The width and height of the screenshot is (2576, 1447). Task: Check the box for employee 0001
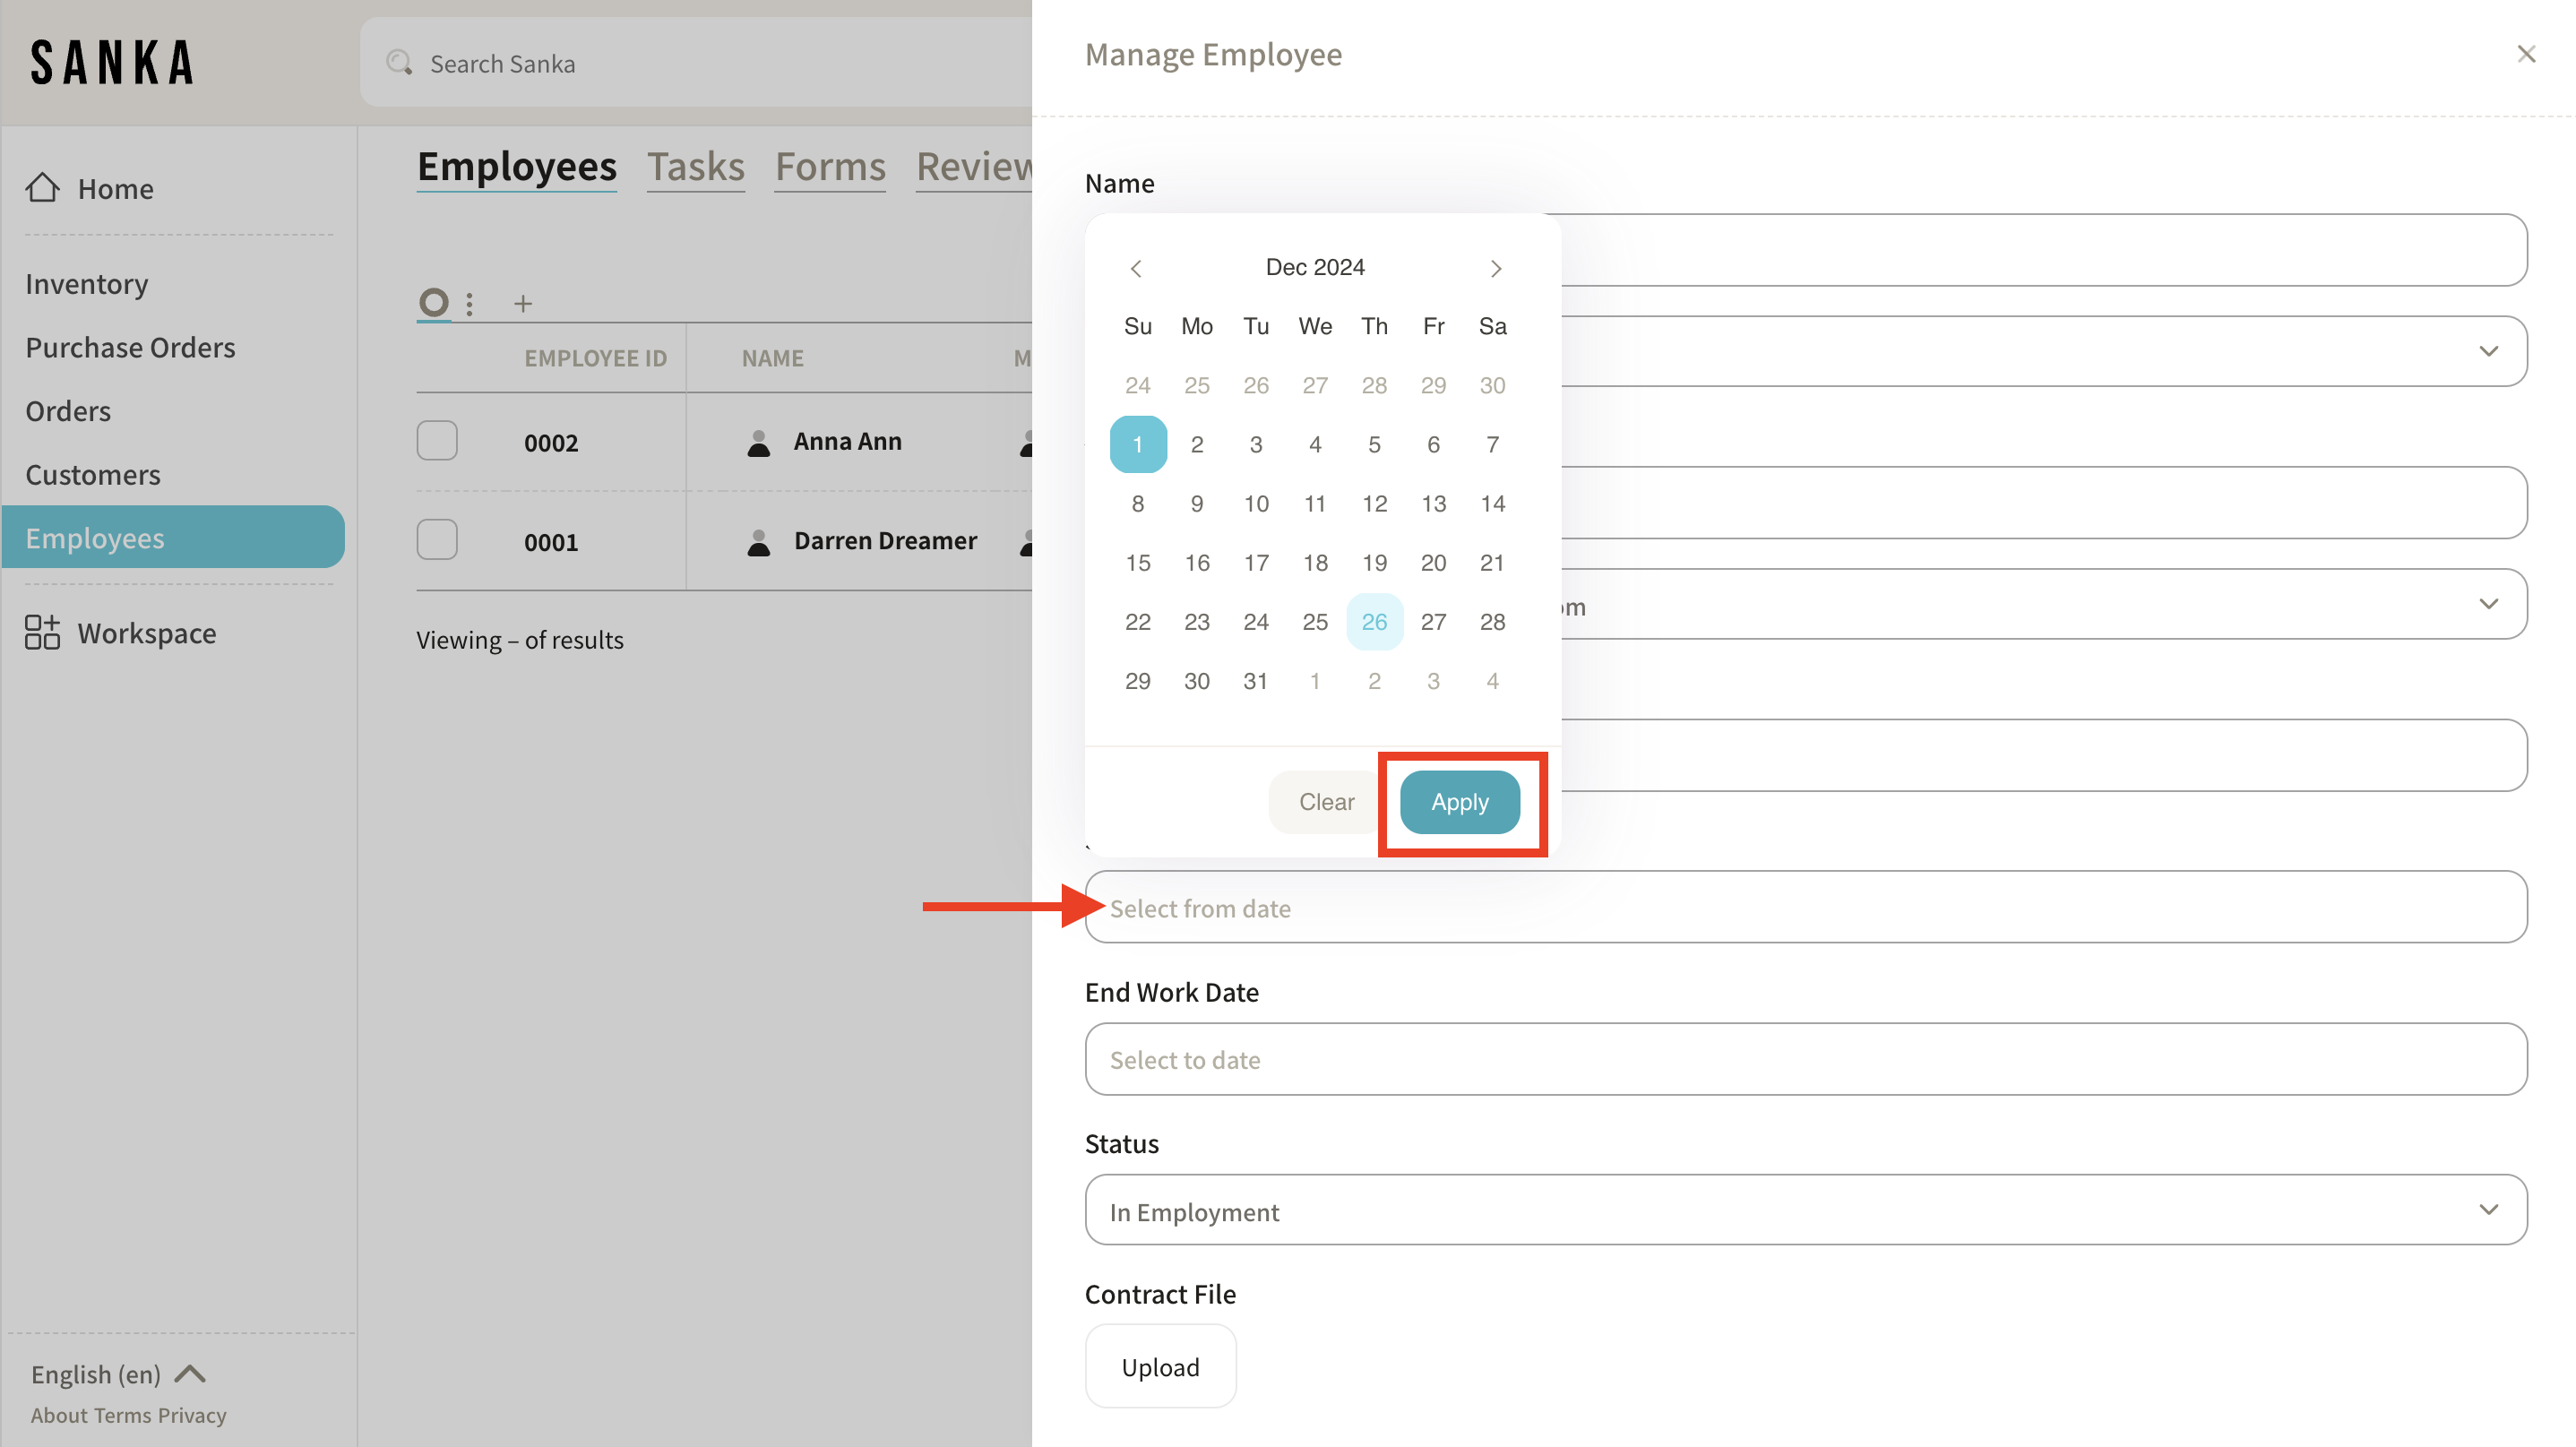click(437, 540)
